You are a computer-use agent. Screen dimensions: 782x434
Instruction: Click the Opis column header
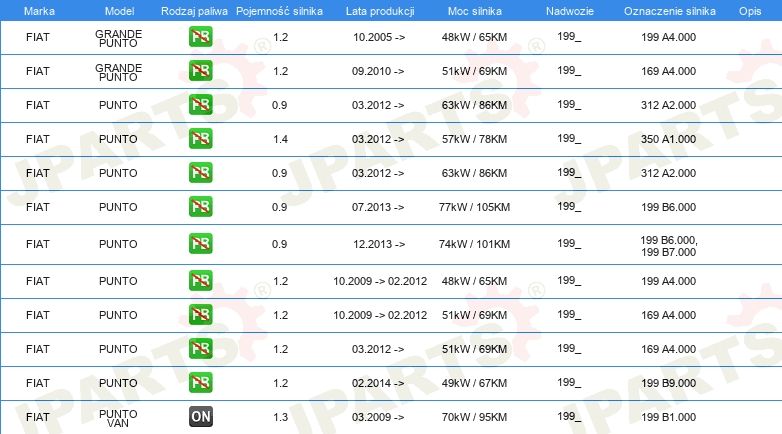pyautogui.click(x=750, y=11)
